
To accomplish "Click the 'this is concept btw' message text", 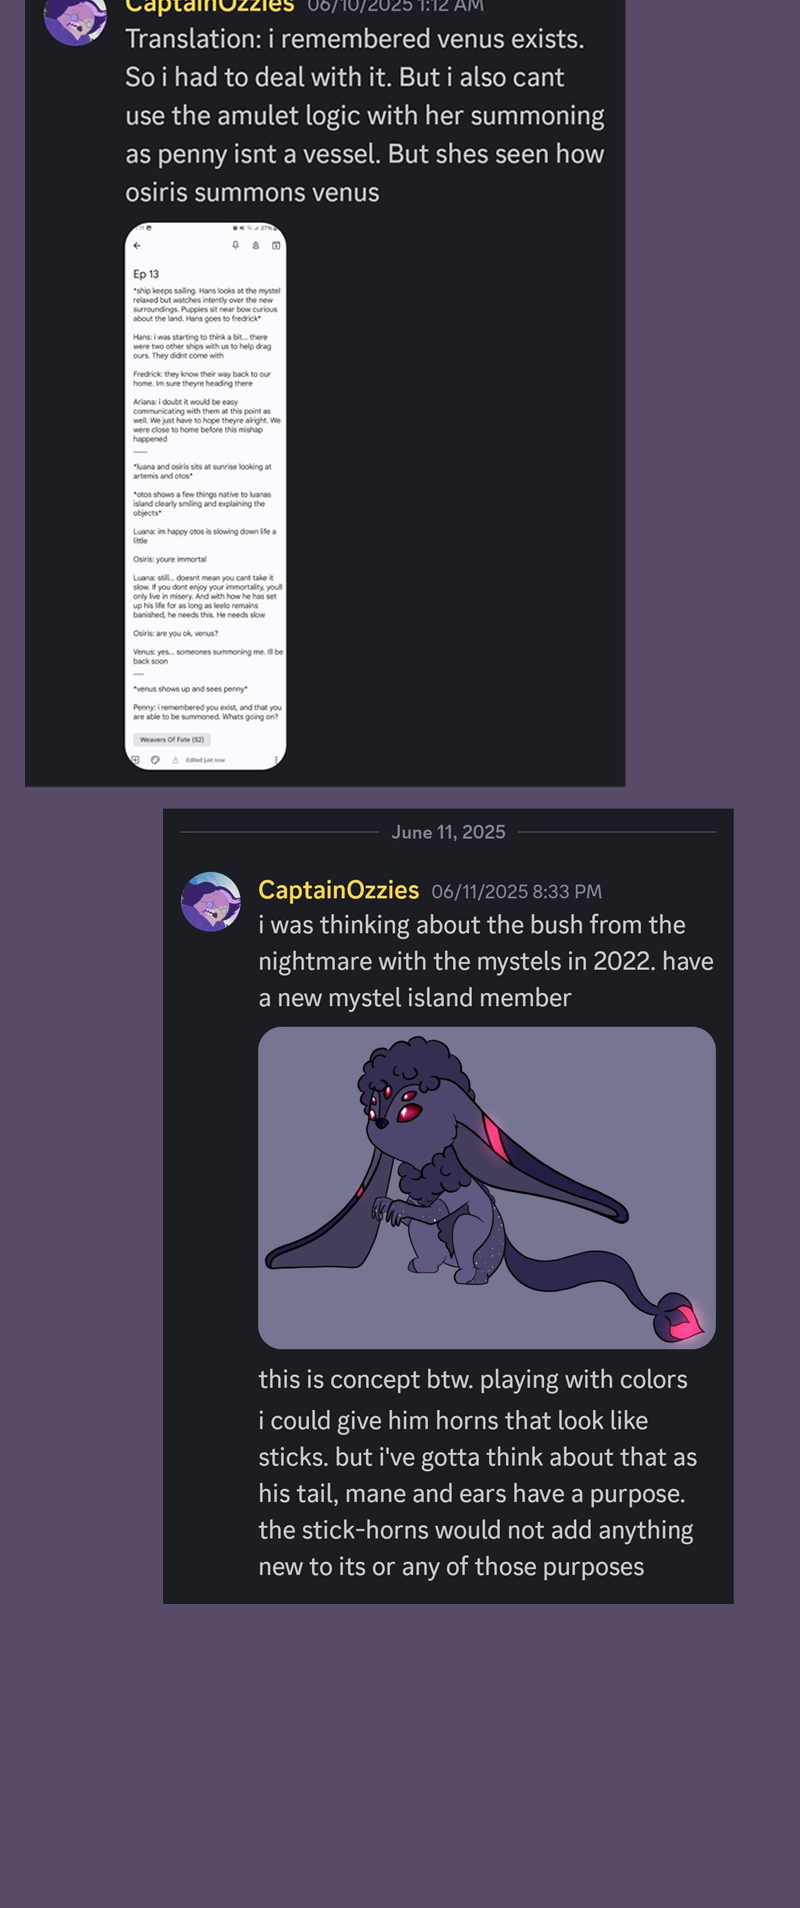I will [473, 1379].
